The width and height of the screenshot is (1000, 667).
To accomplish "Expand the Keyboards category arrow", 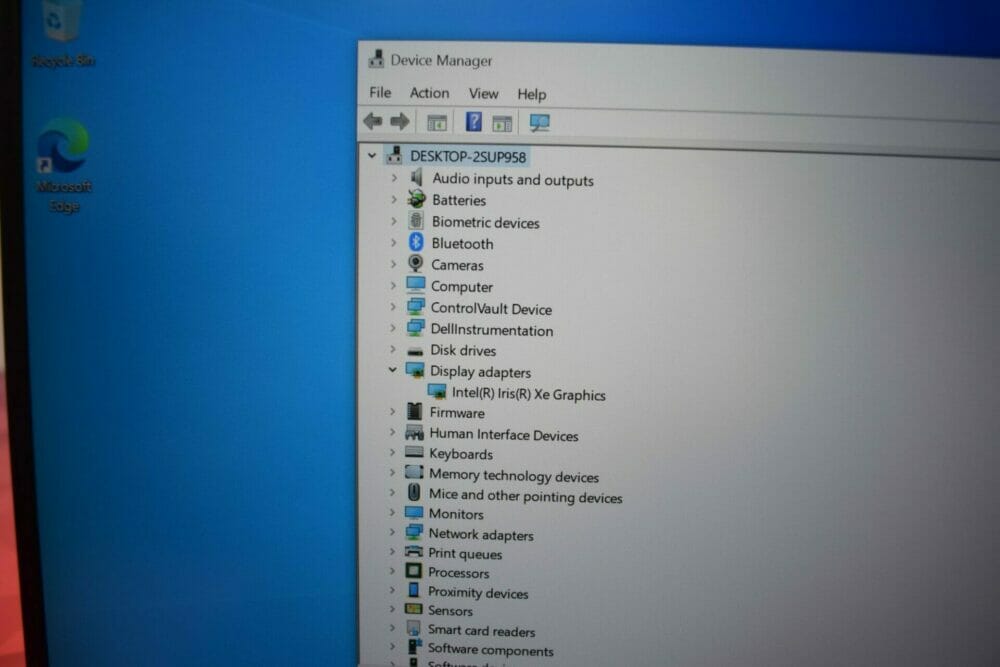I will point(392,452).
